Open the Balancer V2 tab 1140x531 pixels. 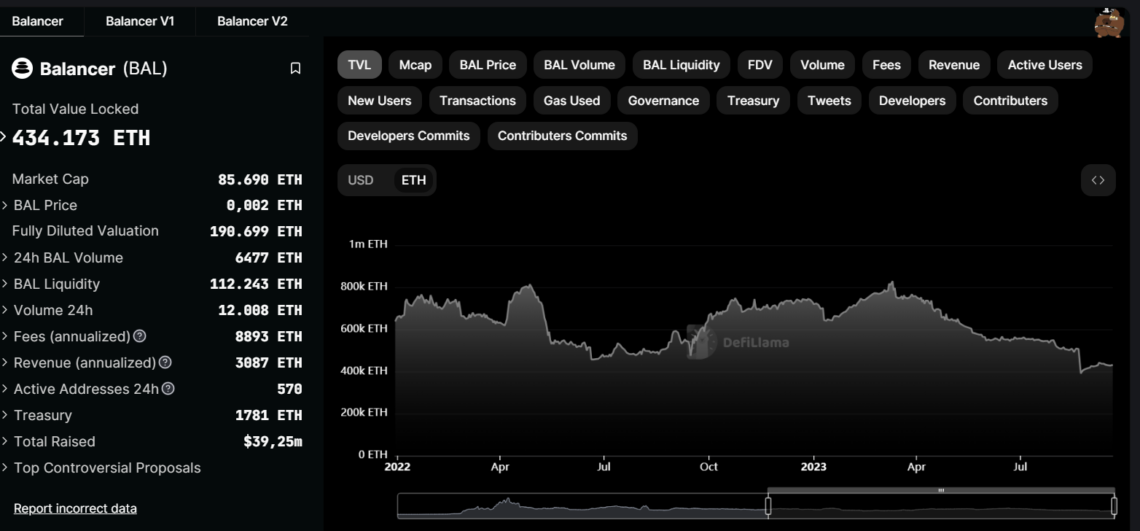(x=252, y=21)
